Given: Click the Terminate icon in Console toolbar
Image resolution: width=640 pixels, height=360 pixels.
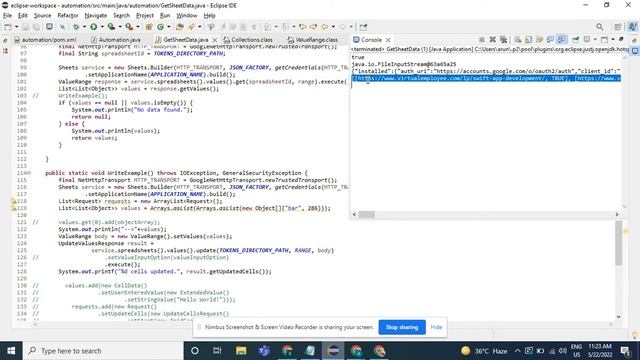Looking at the screenshot, I should coord(482,40).
